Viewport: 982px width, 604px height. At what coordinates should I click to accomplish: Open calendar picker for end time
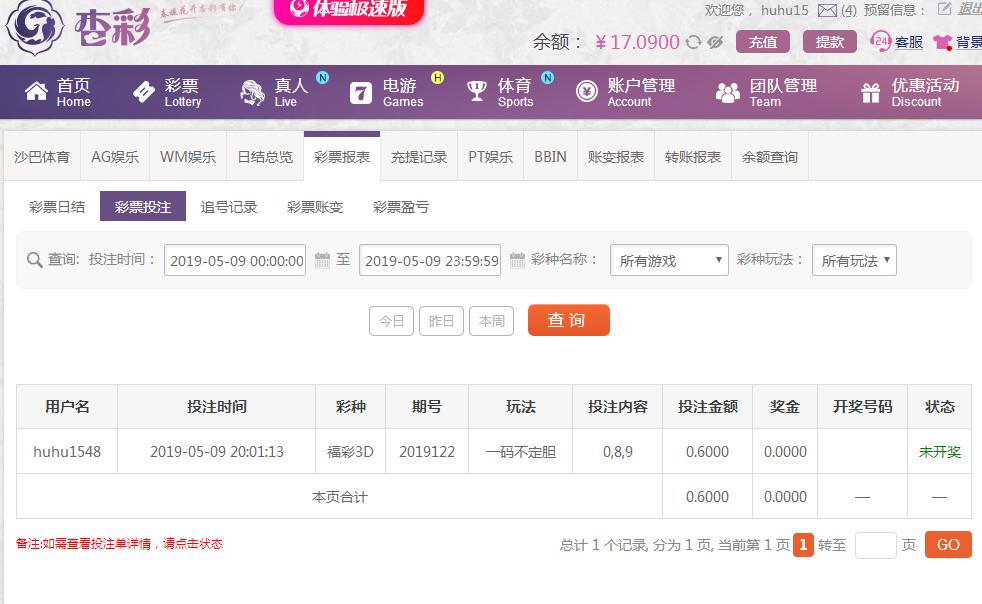(517, 260)
